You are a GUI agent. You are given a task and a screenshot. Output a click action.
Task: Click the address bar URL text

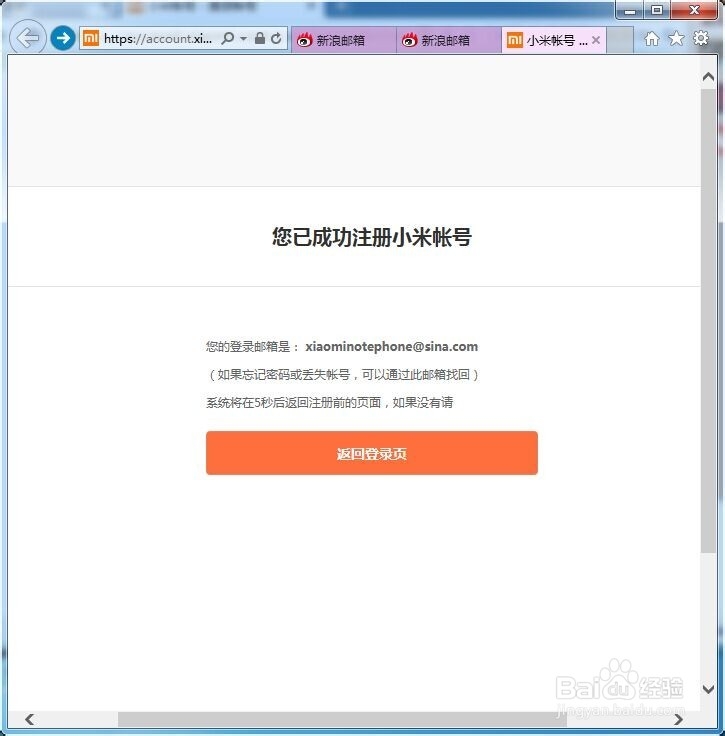(x=158, y=38)
